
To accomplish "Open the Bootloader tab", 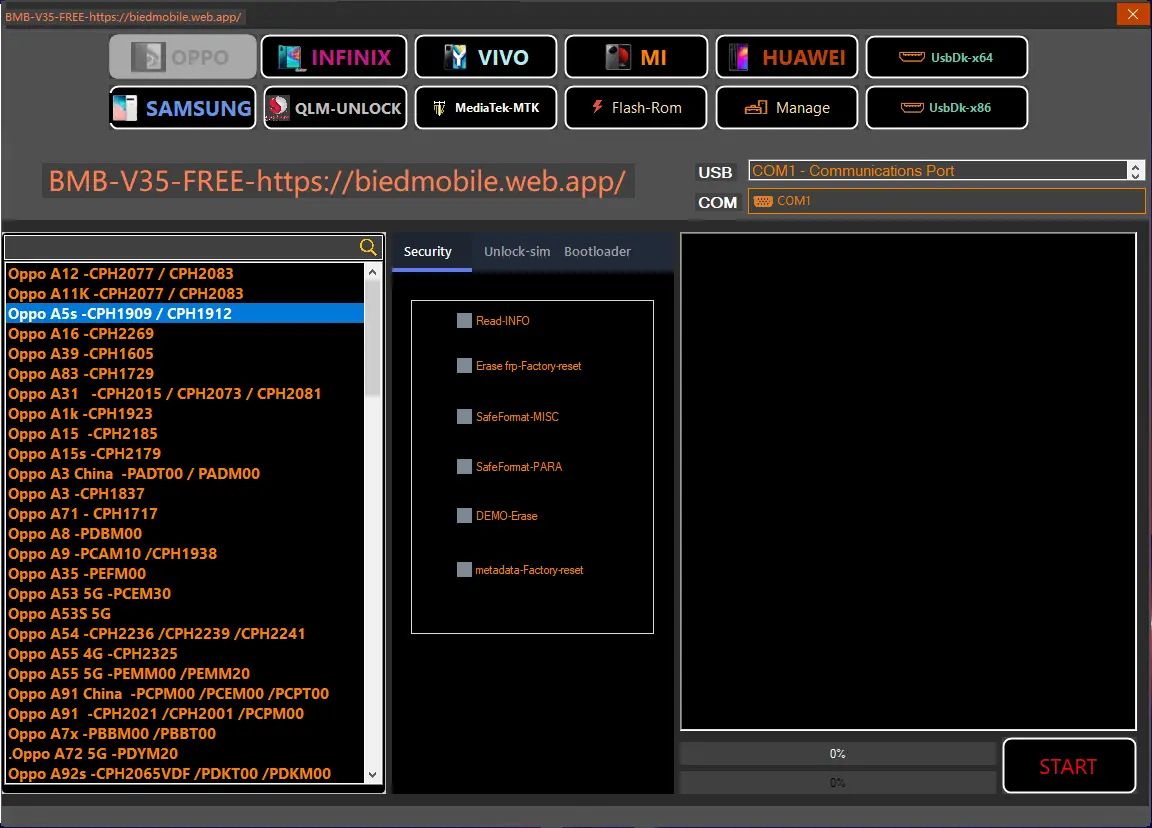I will click(597, 251).
